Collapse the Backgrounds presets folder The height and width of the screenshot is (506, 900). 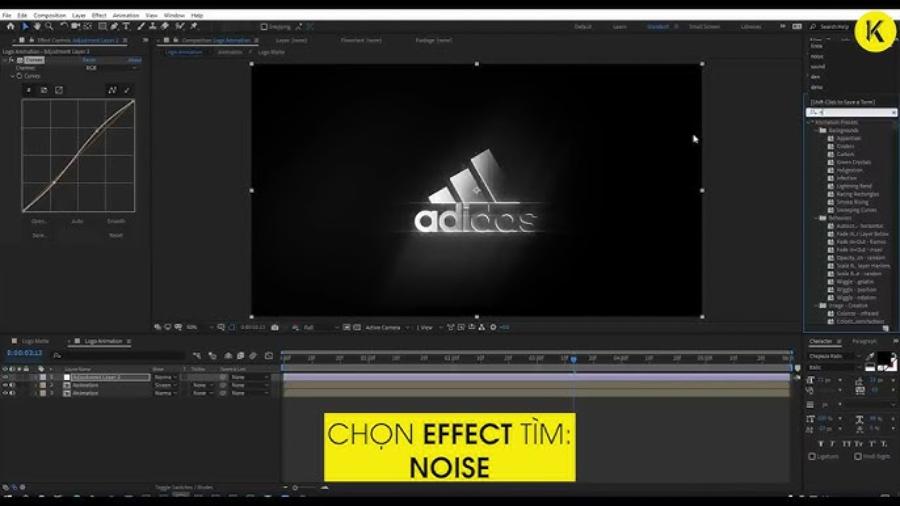click(x=816, y=130)
